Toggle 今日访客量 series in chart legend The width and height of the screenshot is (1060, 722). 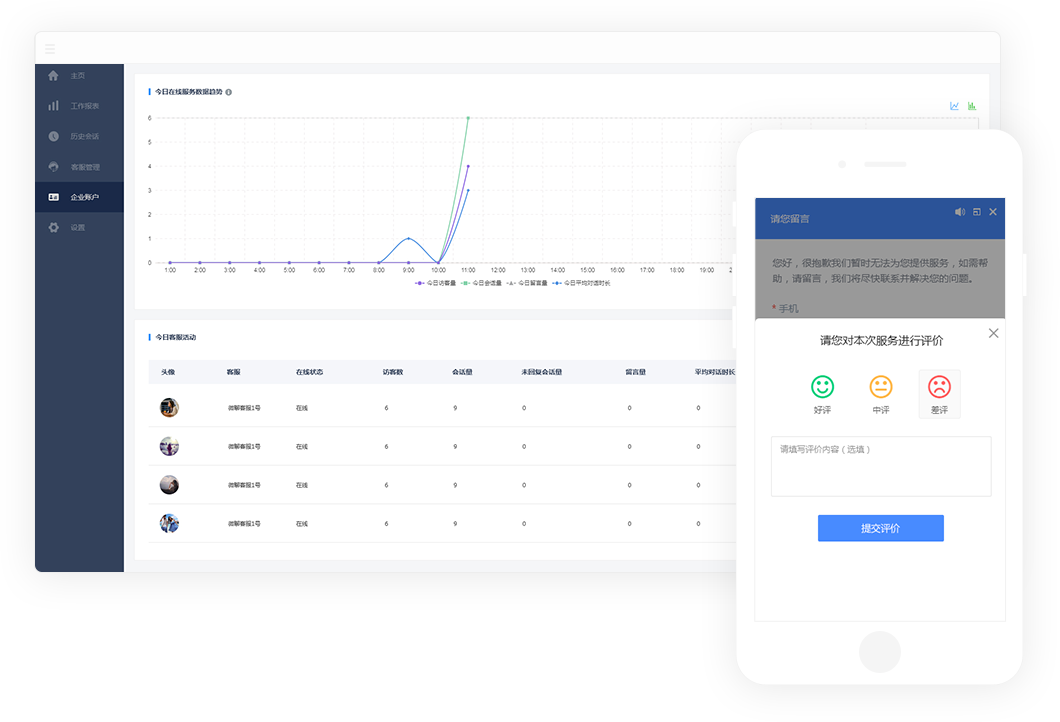tap(436, 283)
